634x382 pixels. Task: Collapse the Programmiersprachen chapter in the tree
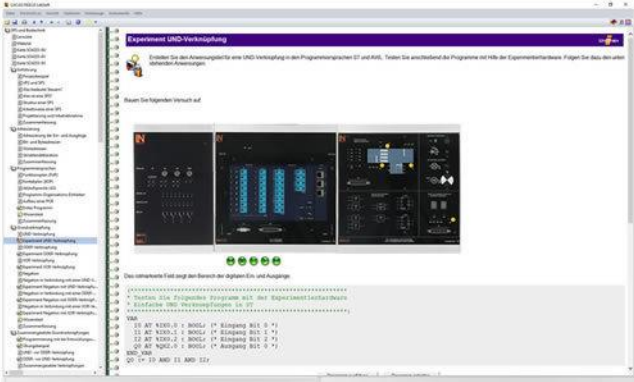tap(13, 168)
